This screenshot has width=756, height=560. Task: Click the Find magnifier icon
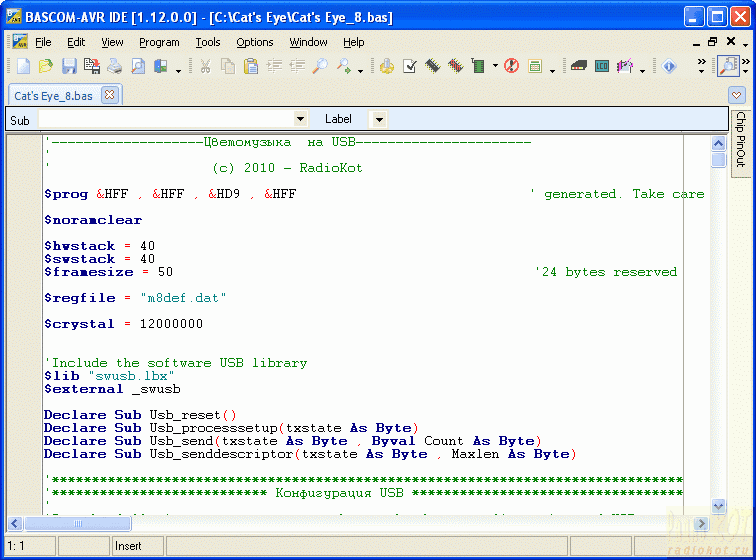click(320, 67)
